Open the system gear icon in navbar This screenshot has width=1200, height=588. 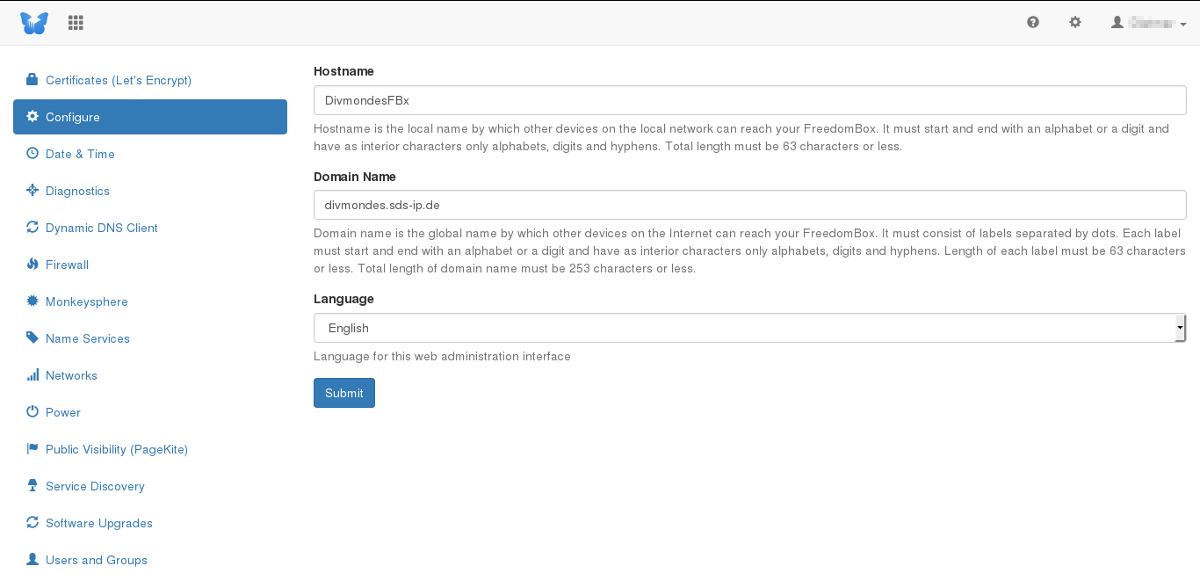tap(1075, 22)
